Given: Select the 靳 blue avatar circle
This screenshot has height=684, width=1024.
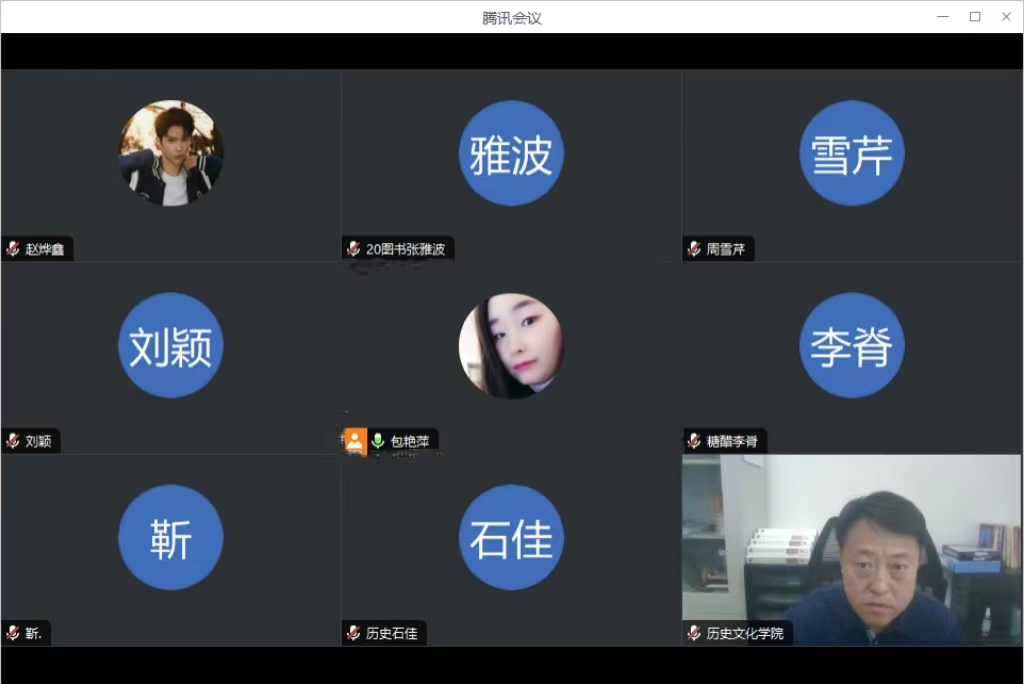Looking at the screenshot, I should point(171,537).
